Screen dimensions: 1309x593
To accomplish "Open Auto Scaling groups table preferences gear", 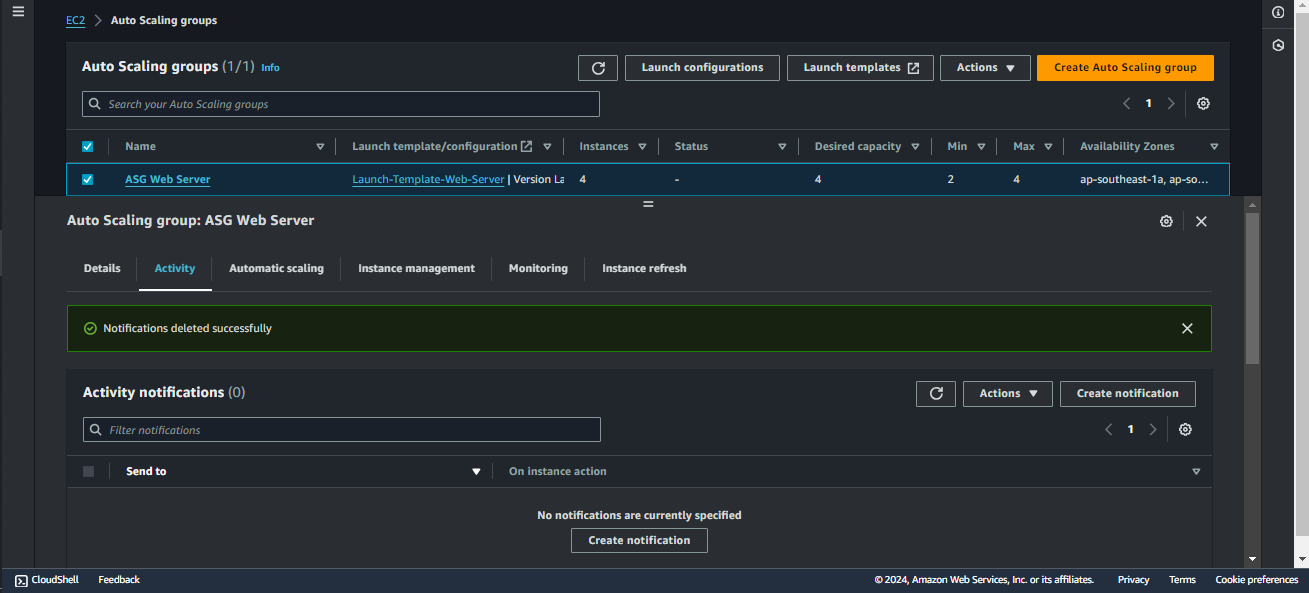I will click(x=1203, y=104).
